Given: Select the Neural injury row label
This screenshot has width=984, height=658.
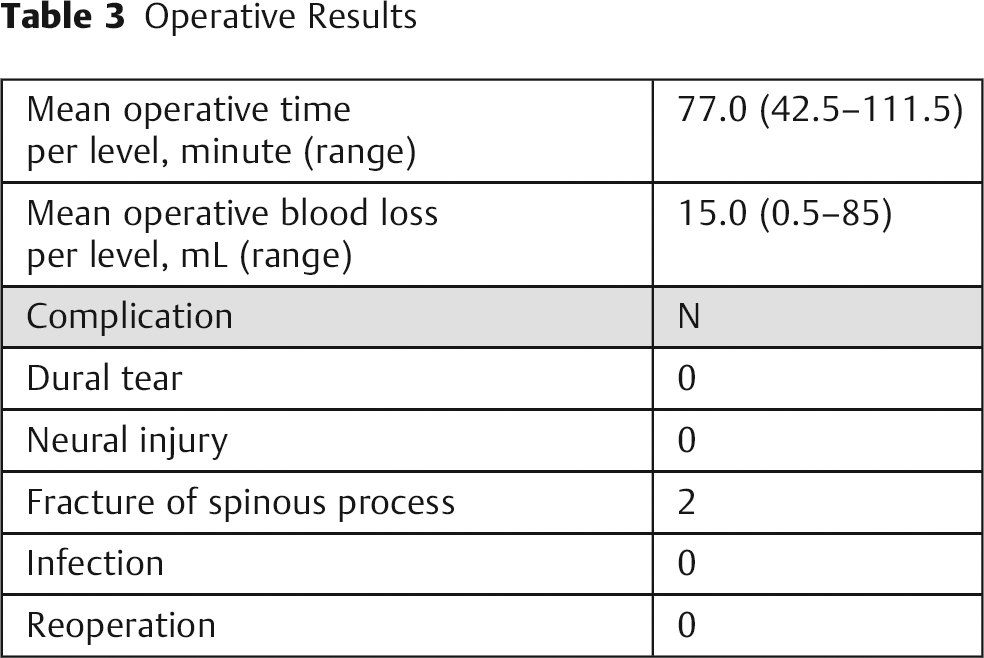Looking at the screenshot, I should (127, 441).
